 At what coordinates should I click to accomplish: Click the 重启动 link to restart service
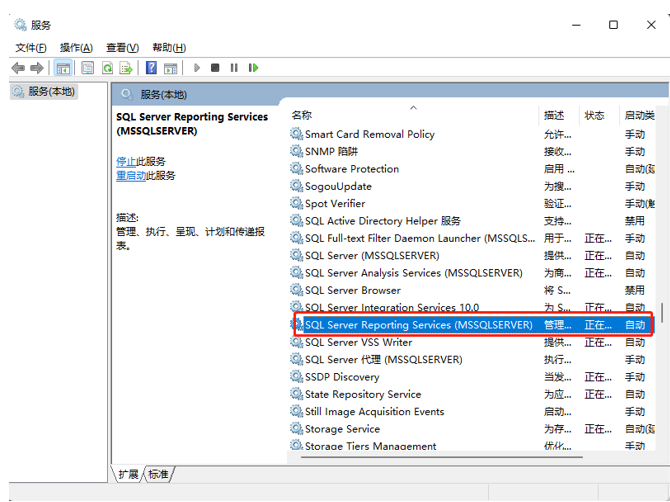[x=131, y=176]
